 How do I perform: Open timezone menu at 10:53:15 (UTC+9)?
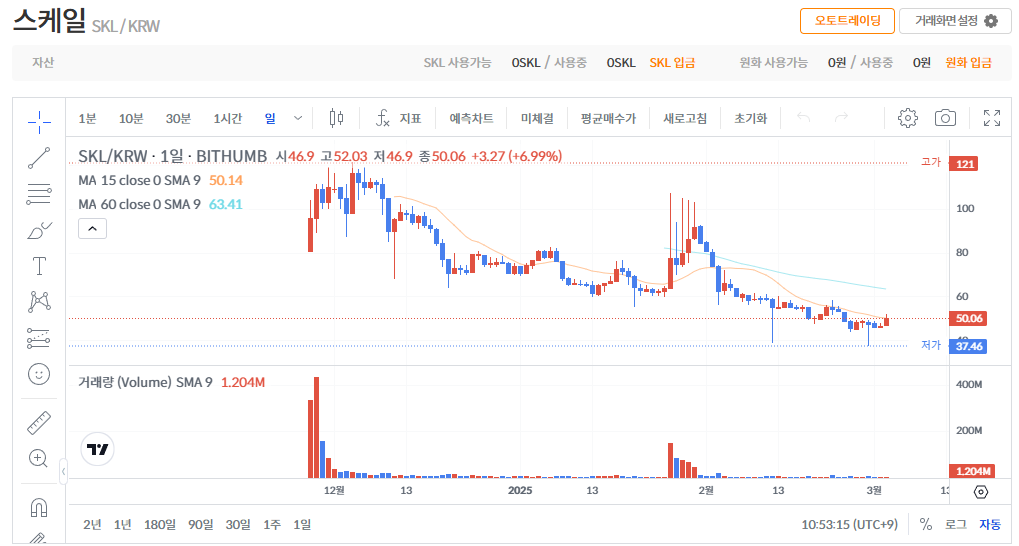(x=849, y=525)
